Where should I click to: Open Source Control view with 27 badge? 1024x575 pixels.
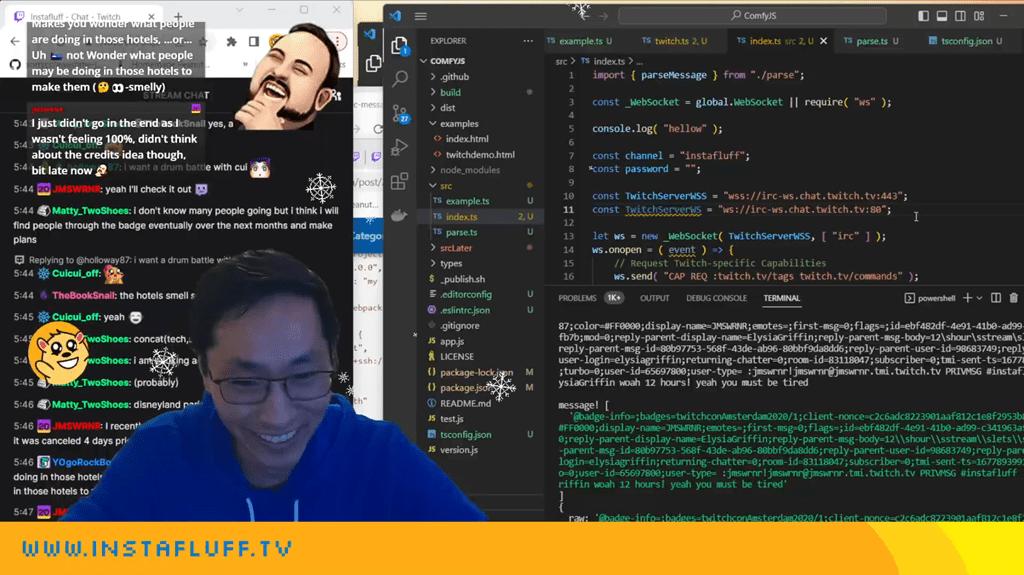[x=400, y=114]
